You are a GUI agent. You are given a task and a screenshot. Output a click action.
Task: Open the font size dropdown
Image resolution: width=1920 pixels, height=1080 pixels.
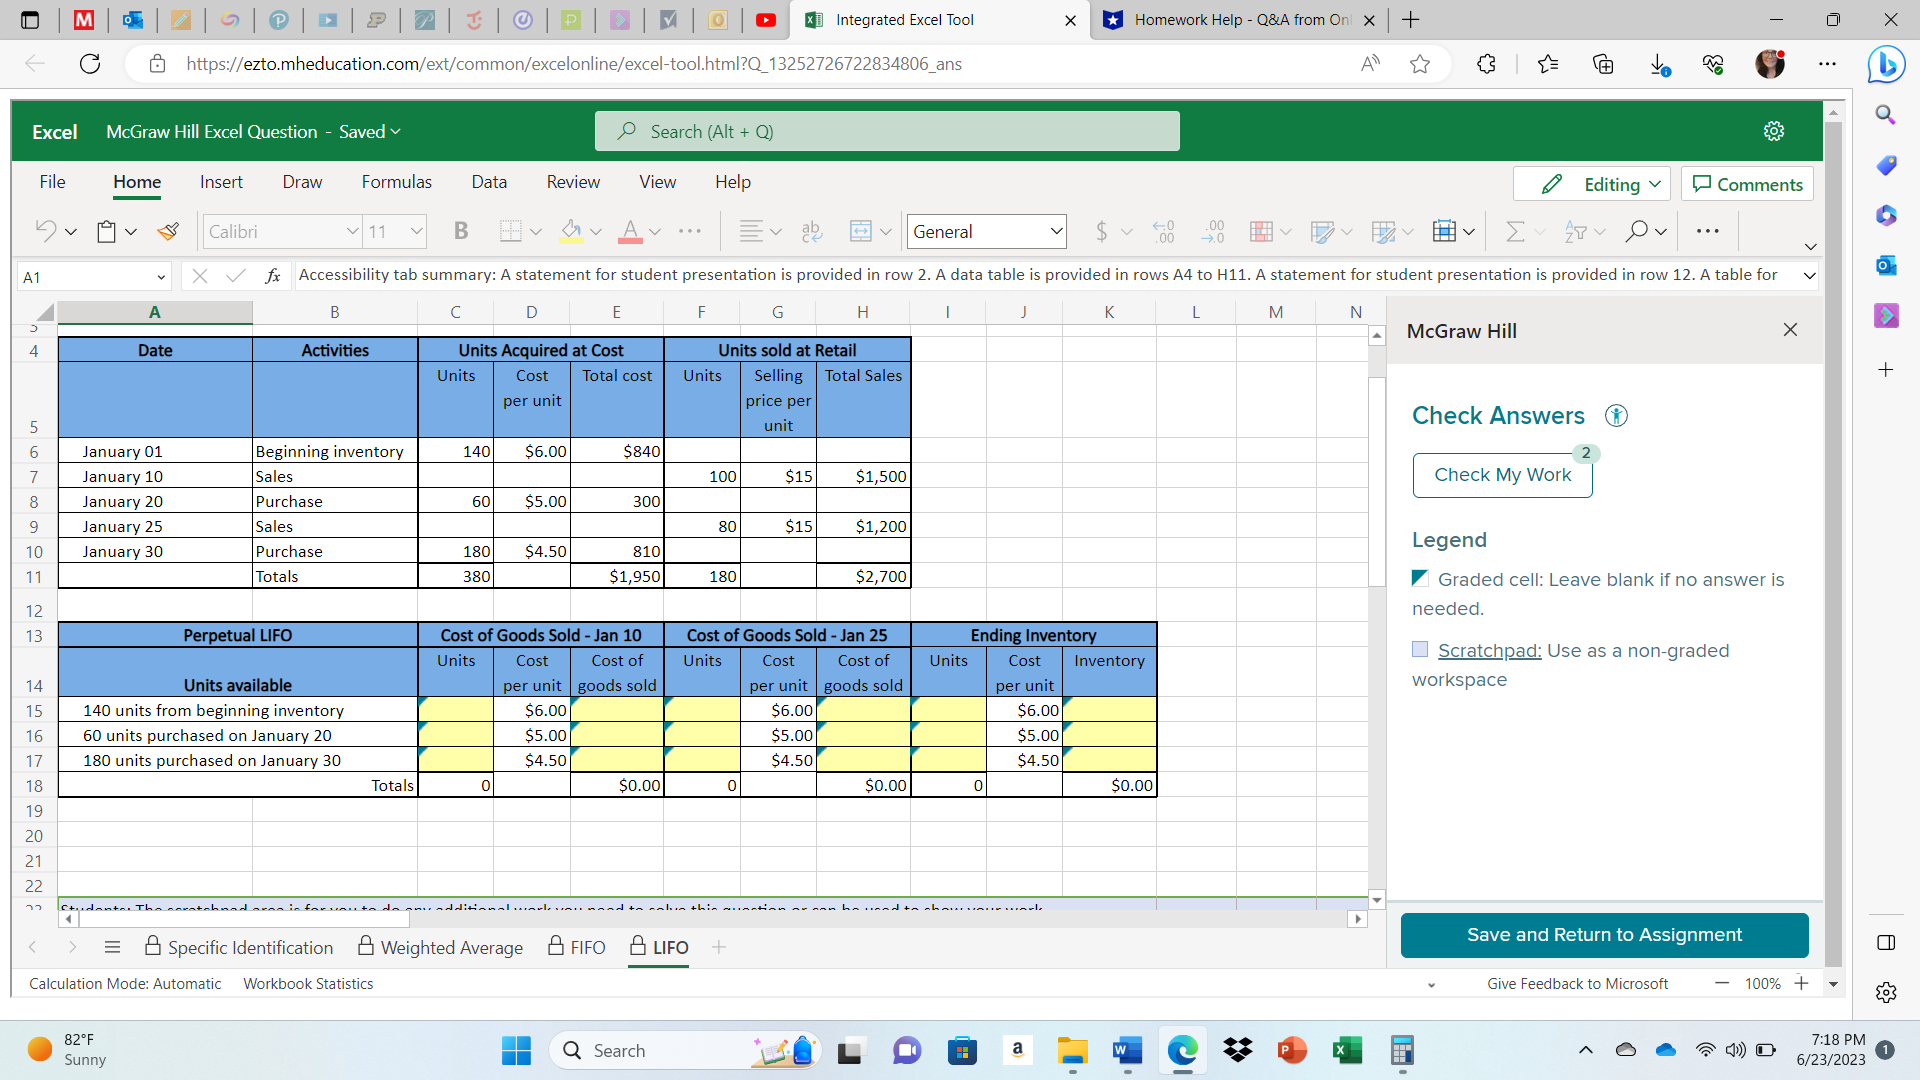[x=417, y=232]
